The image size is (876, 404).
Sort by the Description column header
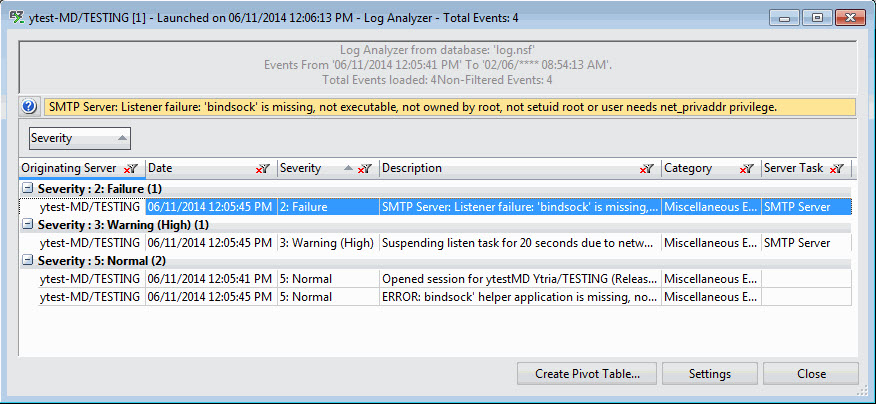[x=500, y=169]
